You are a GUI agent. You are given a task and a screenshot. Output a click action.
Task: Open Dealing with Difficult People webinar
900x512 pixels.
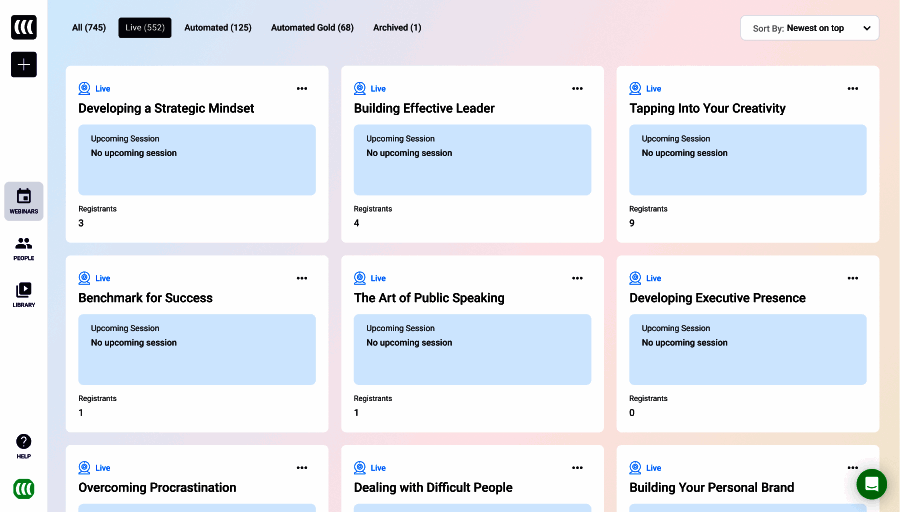pyautogui.click(x=433, y=488)
